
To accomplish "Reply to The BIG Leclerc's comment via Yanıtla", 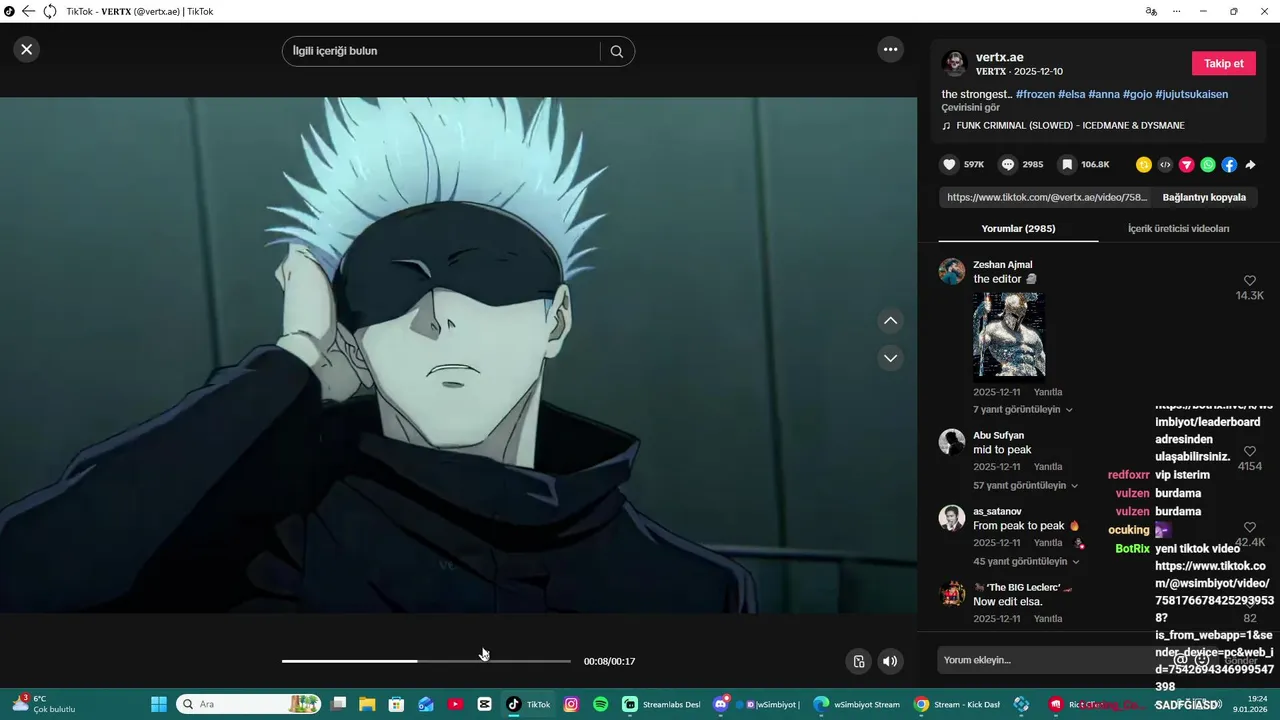I will (1048, 619).
